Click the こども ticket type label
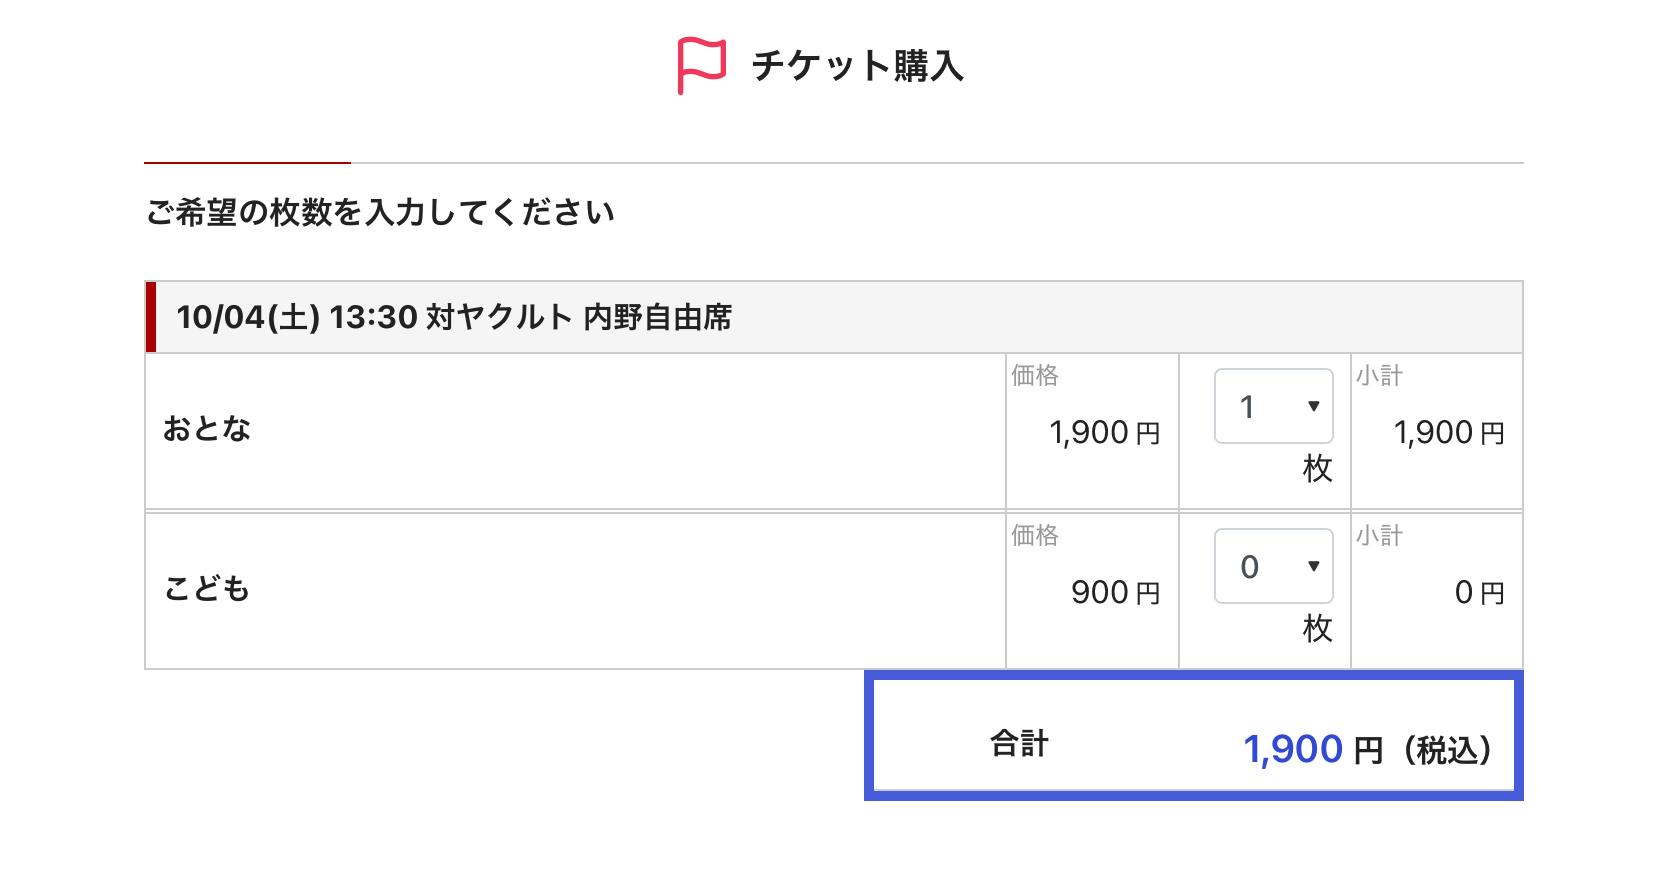 point(207,589)
